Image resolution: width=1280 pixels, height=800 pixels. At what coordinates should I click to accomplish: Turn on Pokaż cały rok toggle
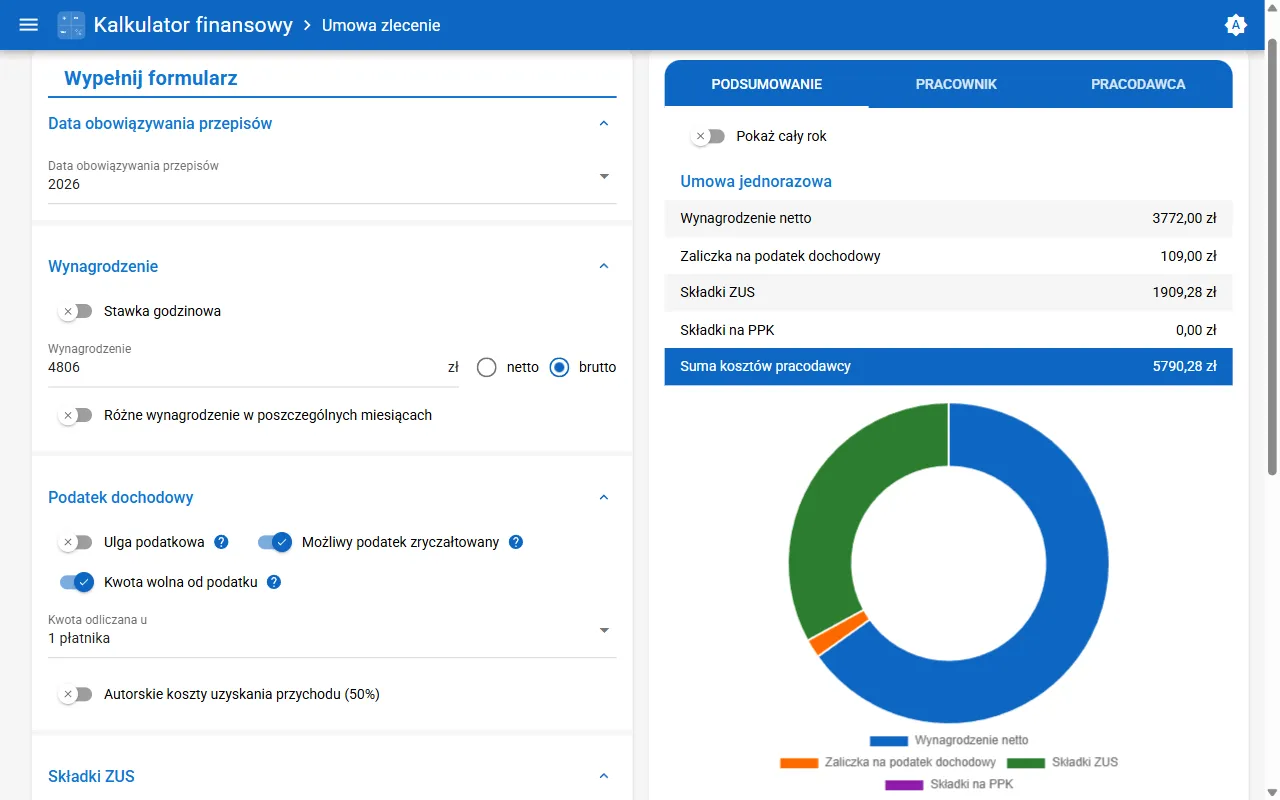(x=708, y=136)
